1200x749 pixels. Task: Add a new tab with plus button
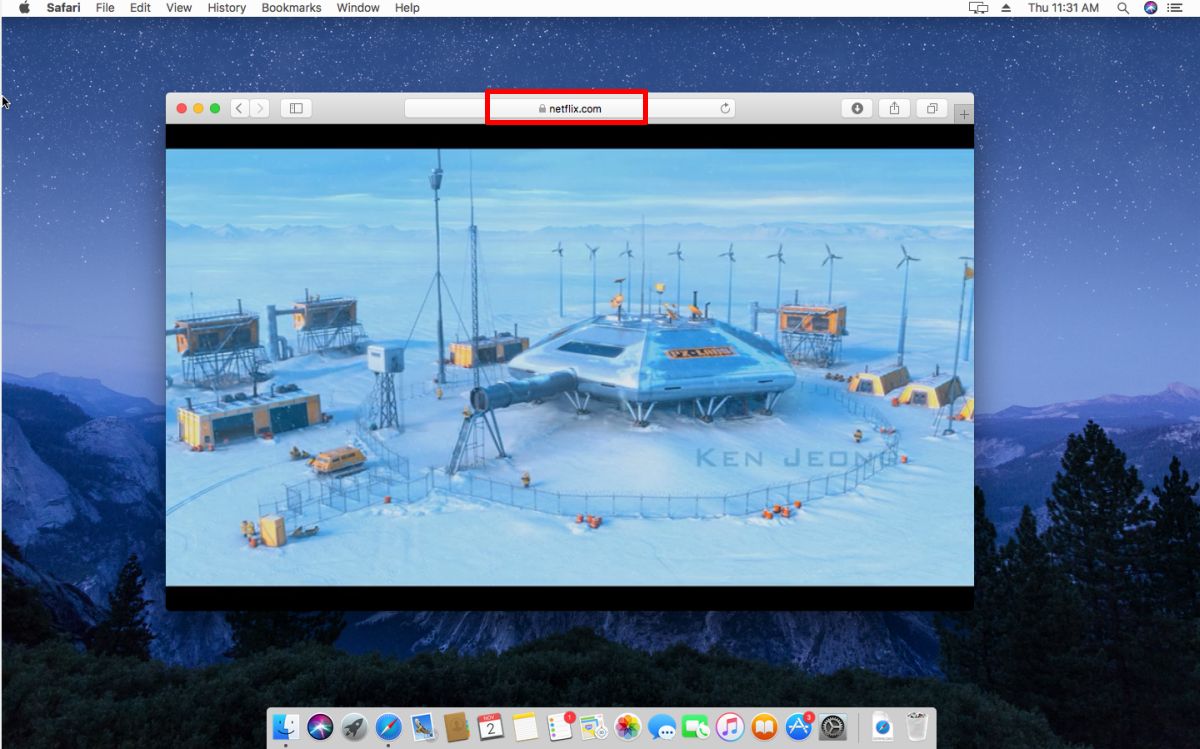pyautogui.click(x=964, y=115)
